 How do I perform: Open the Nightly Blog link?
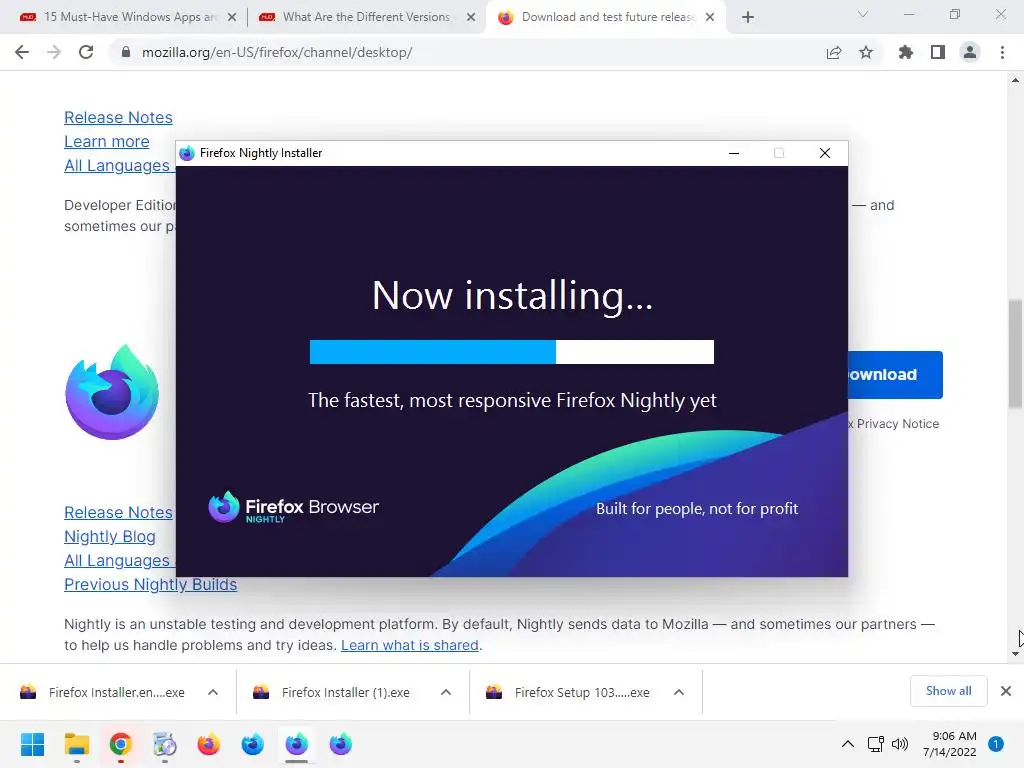coord(110,537)
